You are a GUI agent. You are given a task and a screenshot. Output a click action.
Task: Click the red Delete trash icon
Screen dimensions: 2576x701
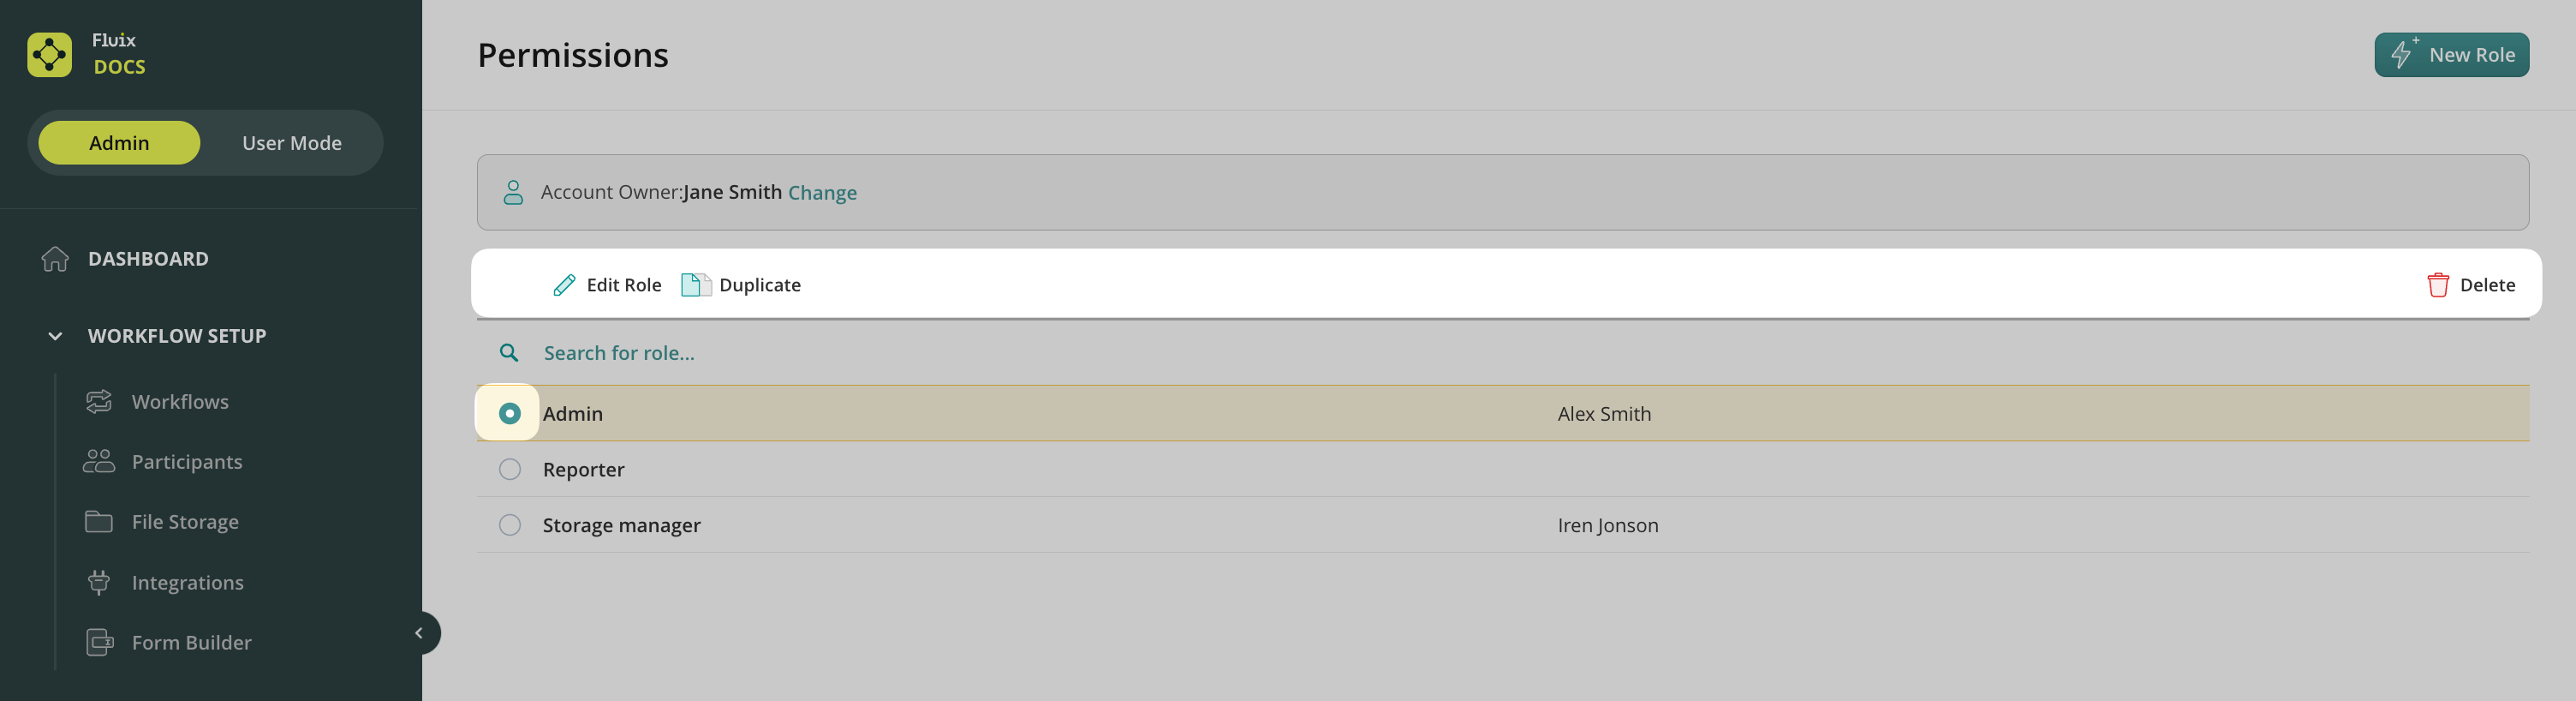[2438, 285]
